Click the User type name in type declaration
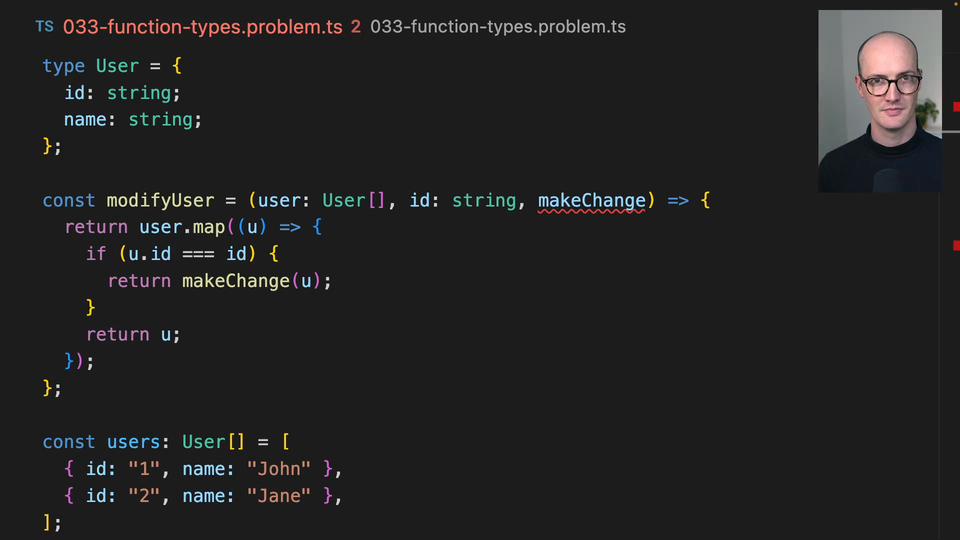The width and height of the screenshot is (960, 540). [x=117, y=66]
